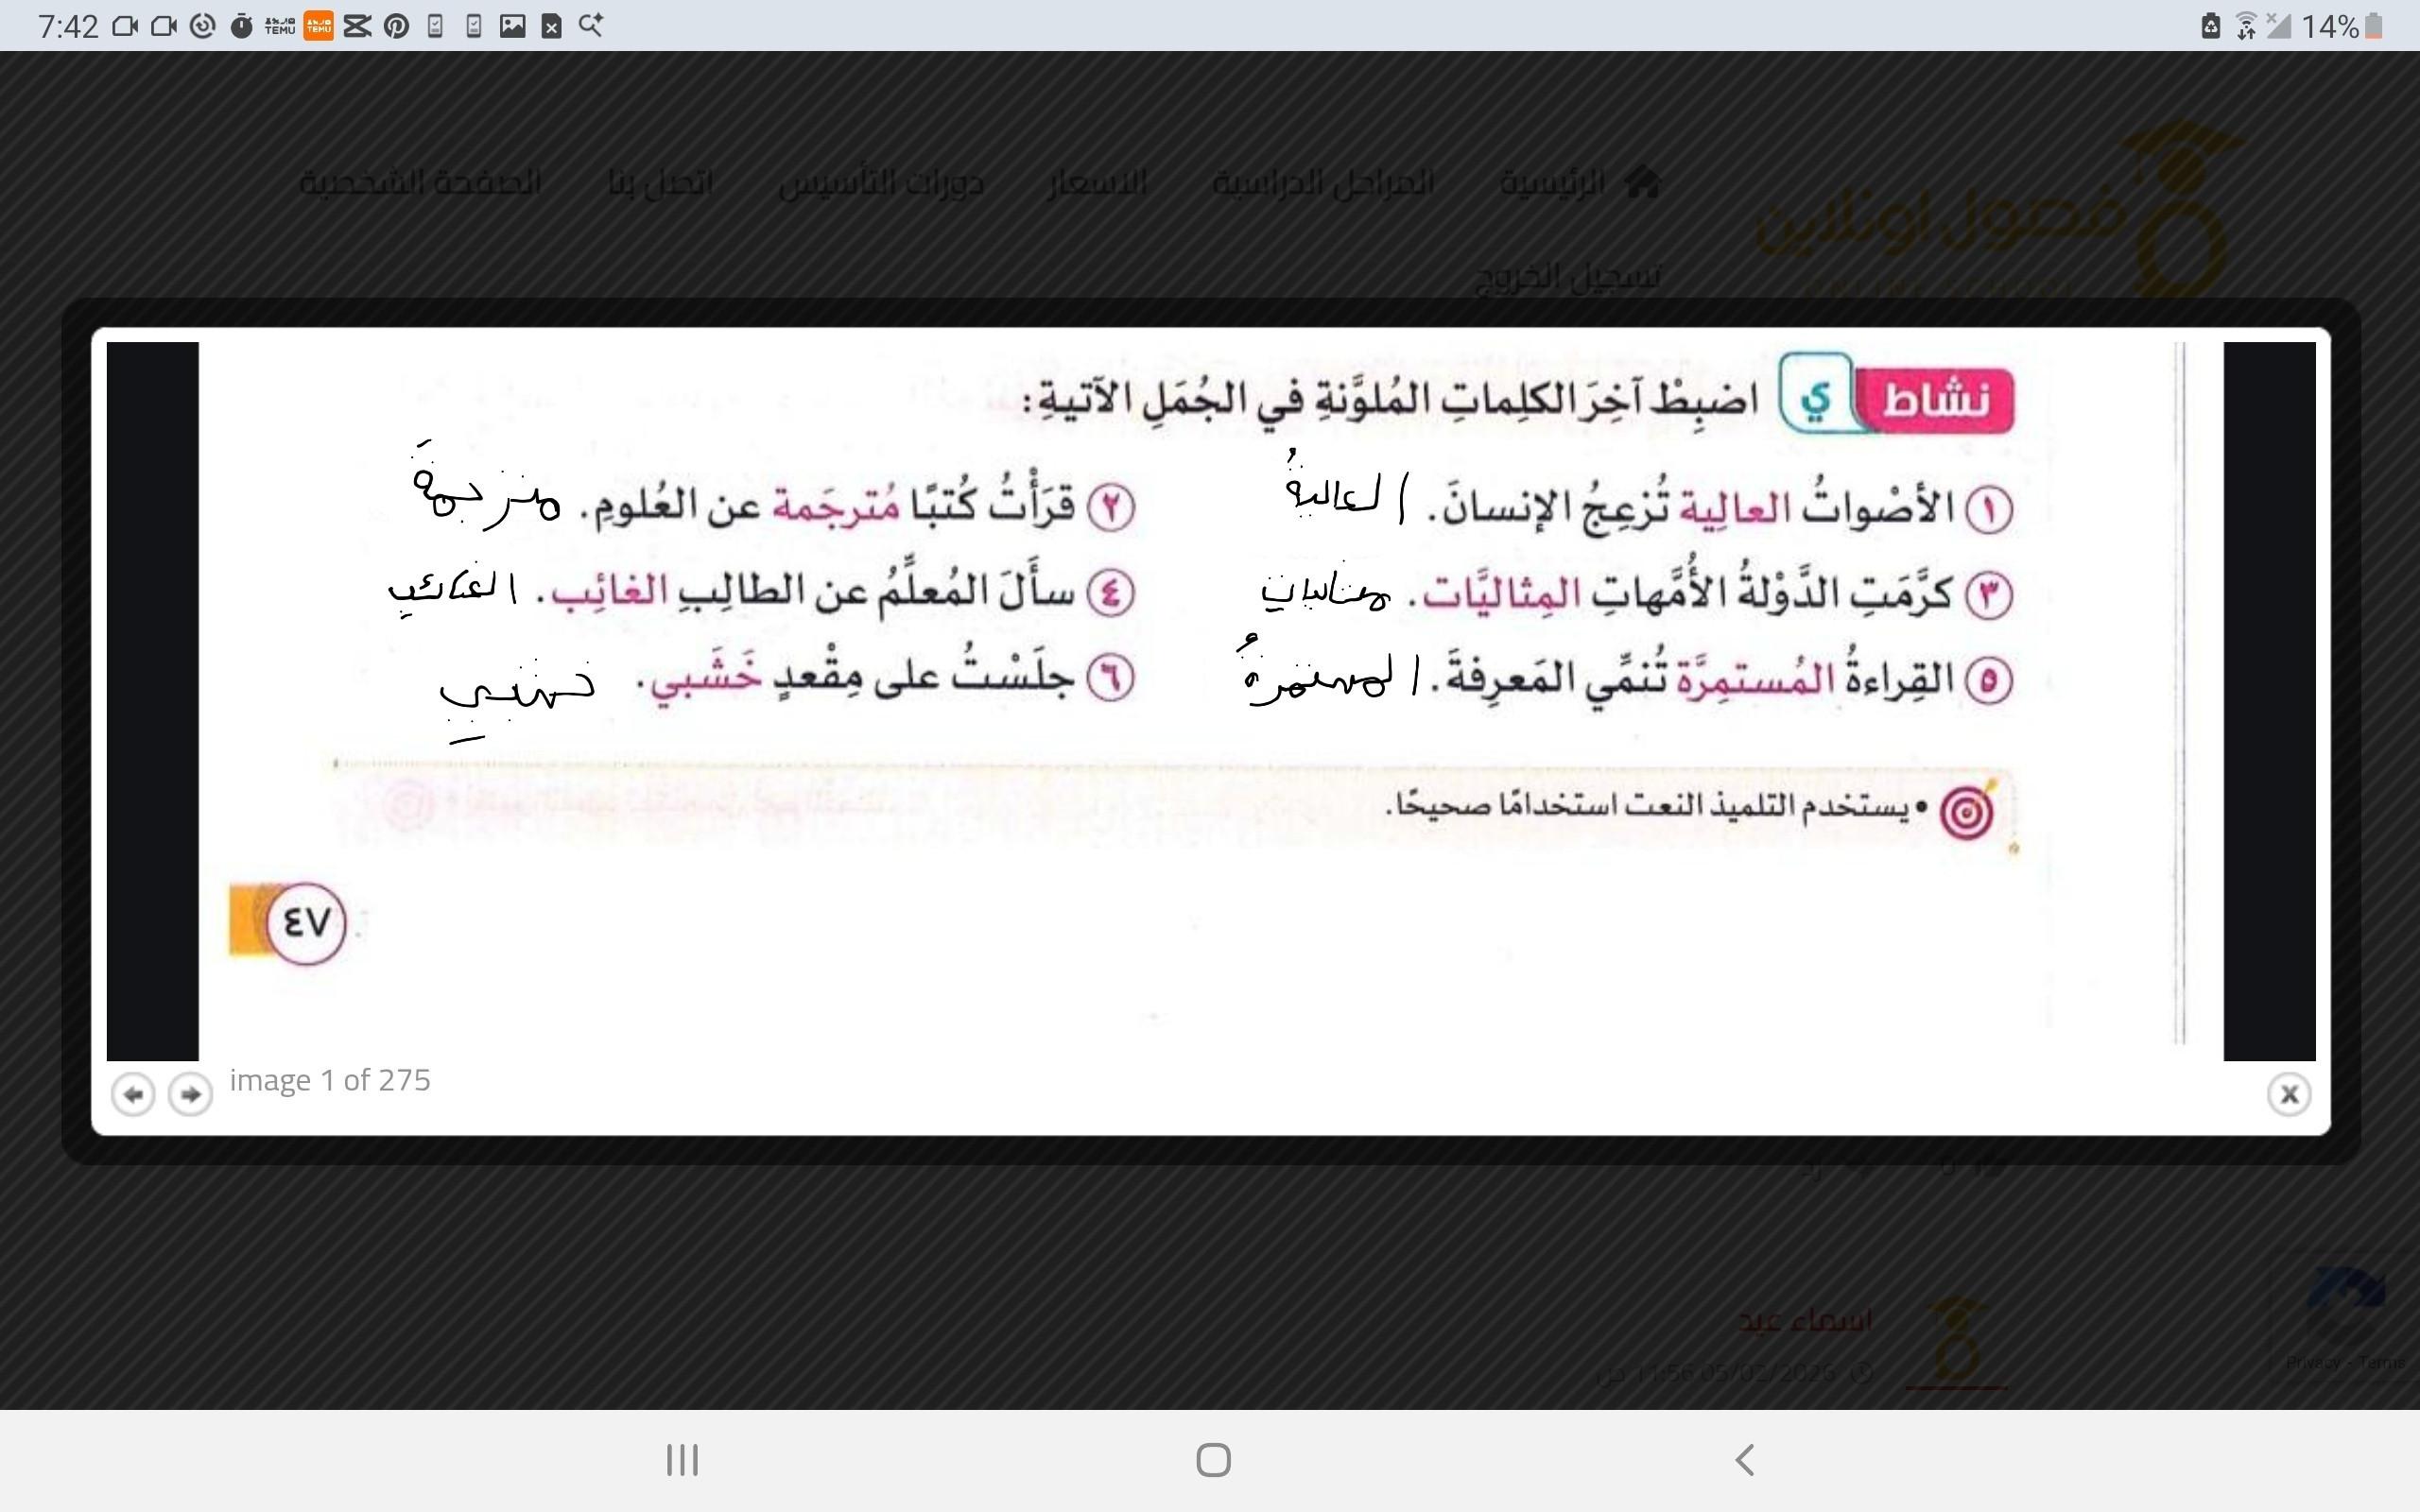2420x1512 pixels.
Task: Click the page number ٤٧ badge in the image
Action: [305, 922]
